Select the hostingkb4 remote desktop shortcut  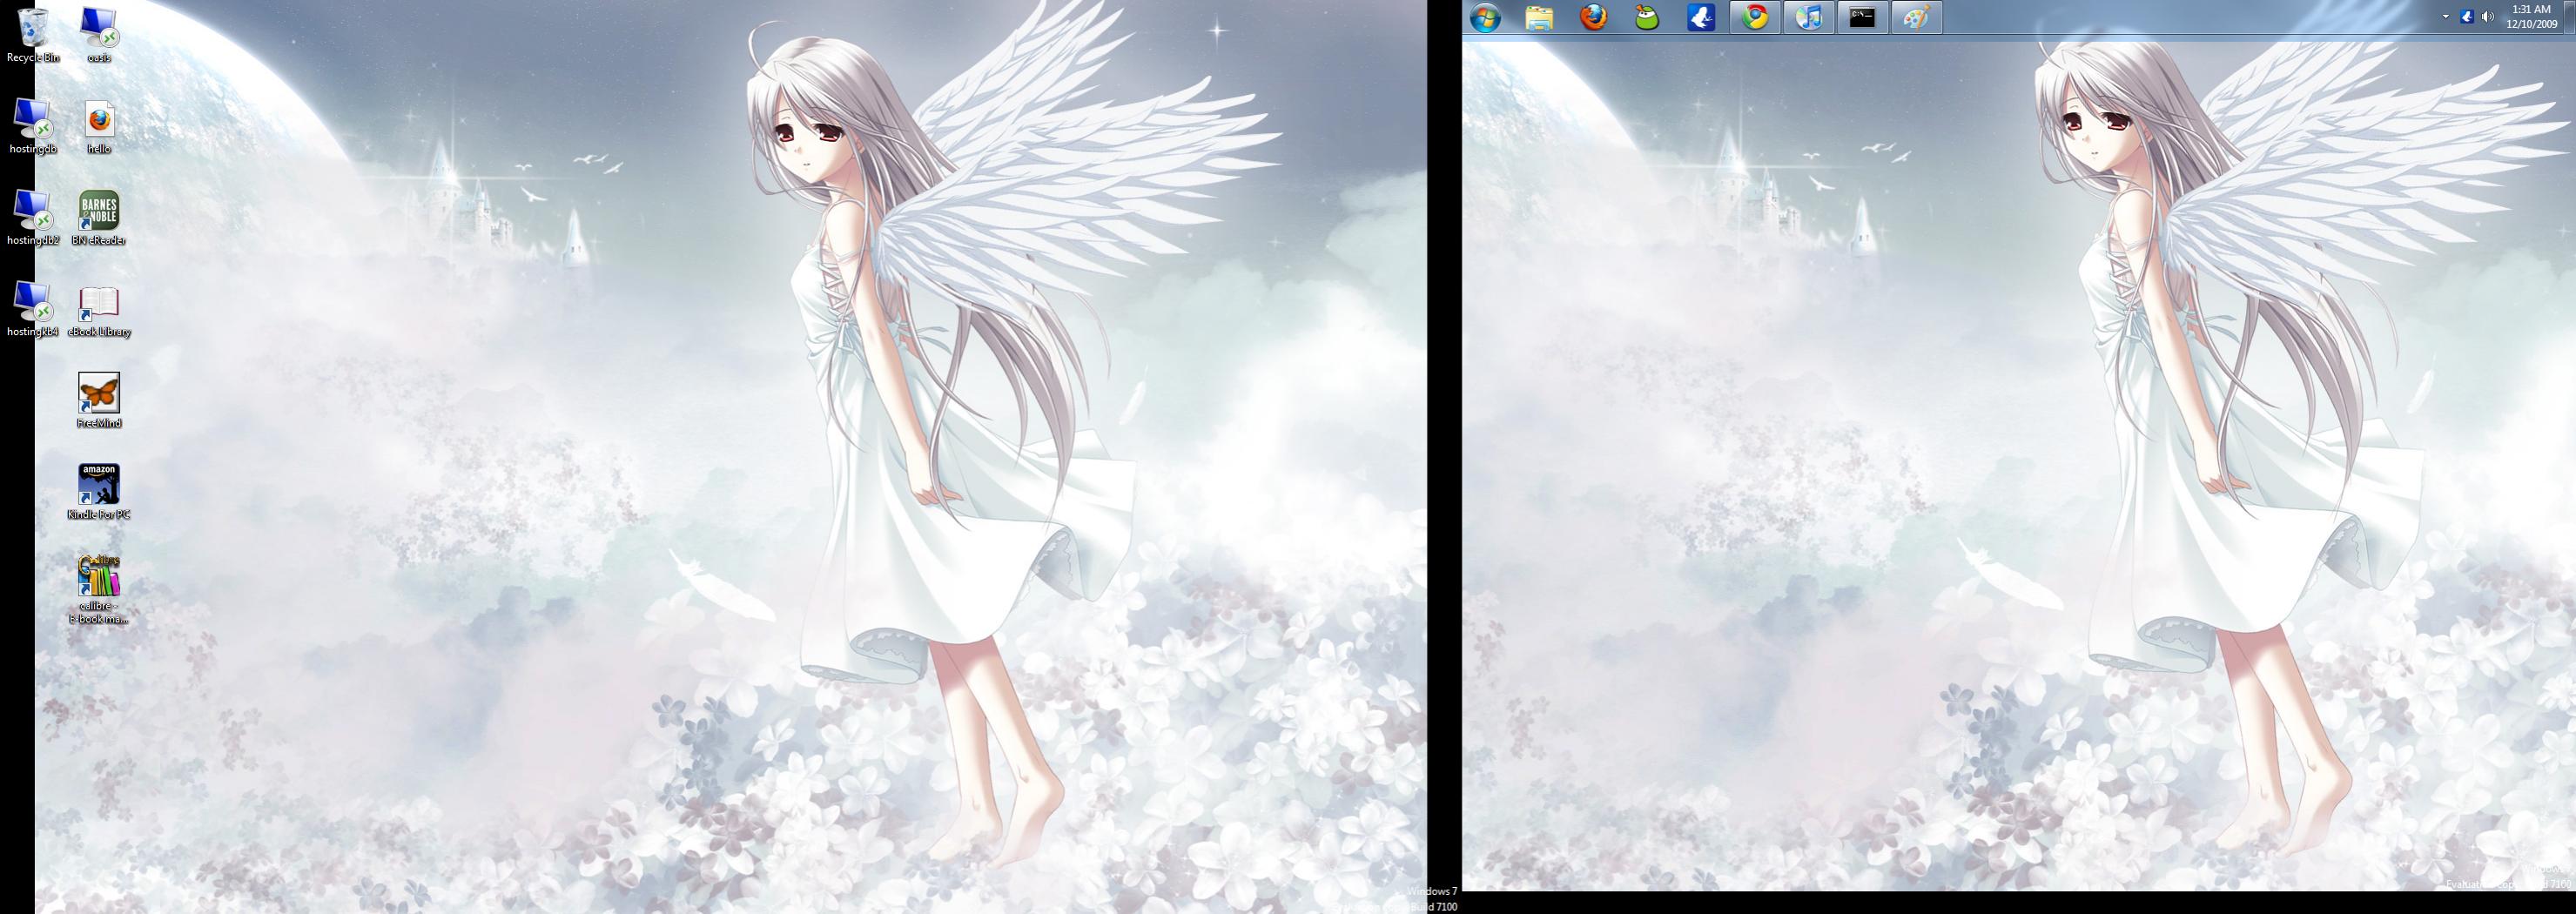[x=33, y=309]
